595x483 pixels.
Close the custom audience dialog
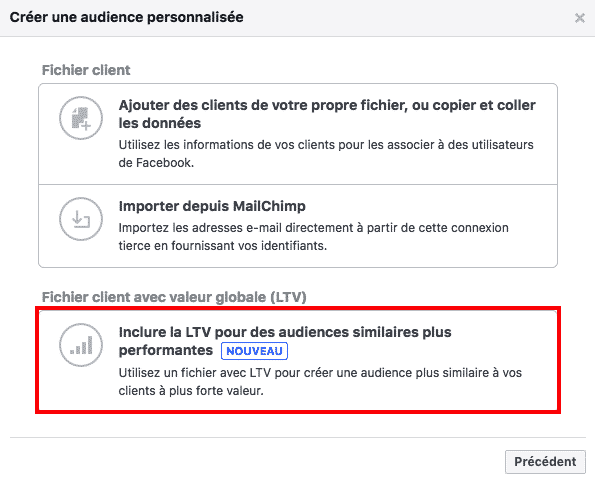tap(579, 18)
